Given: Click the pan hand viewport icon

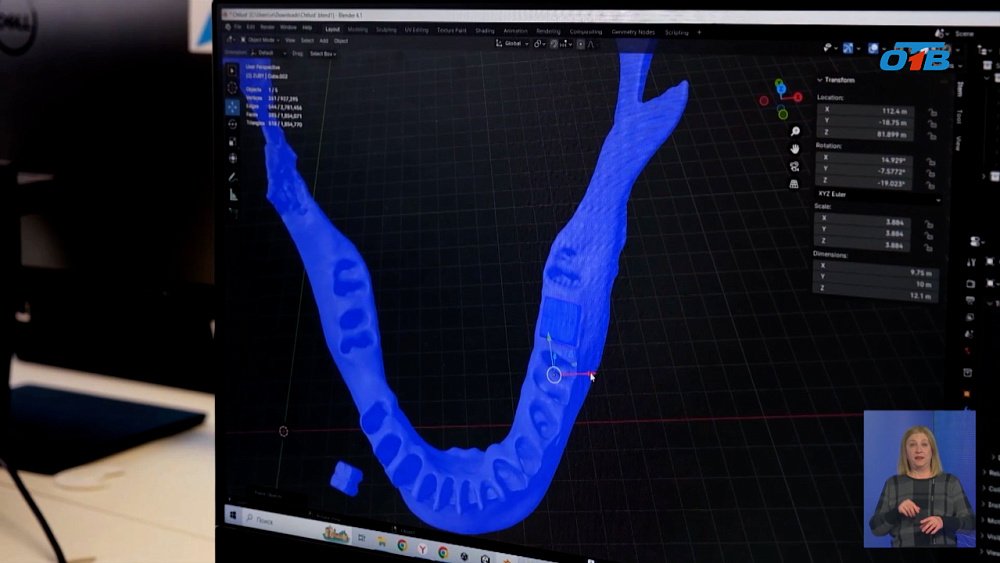Looking at the screenshot, I should [795, 149].
